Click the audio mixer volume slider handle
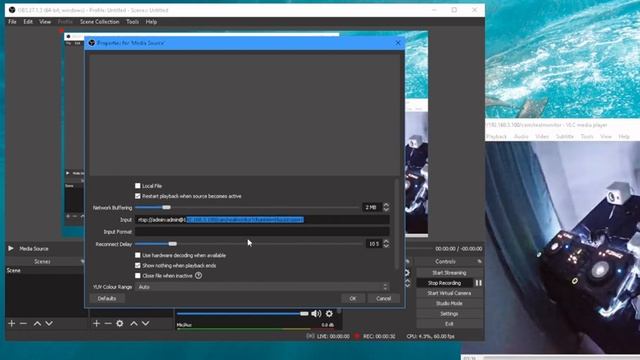 pos(304,313)
